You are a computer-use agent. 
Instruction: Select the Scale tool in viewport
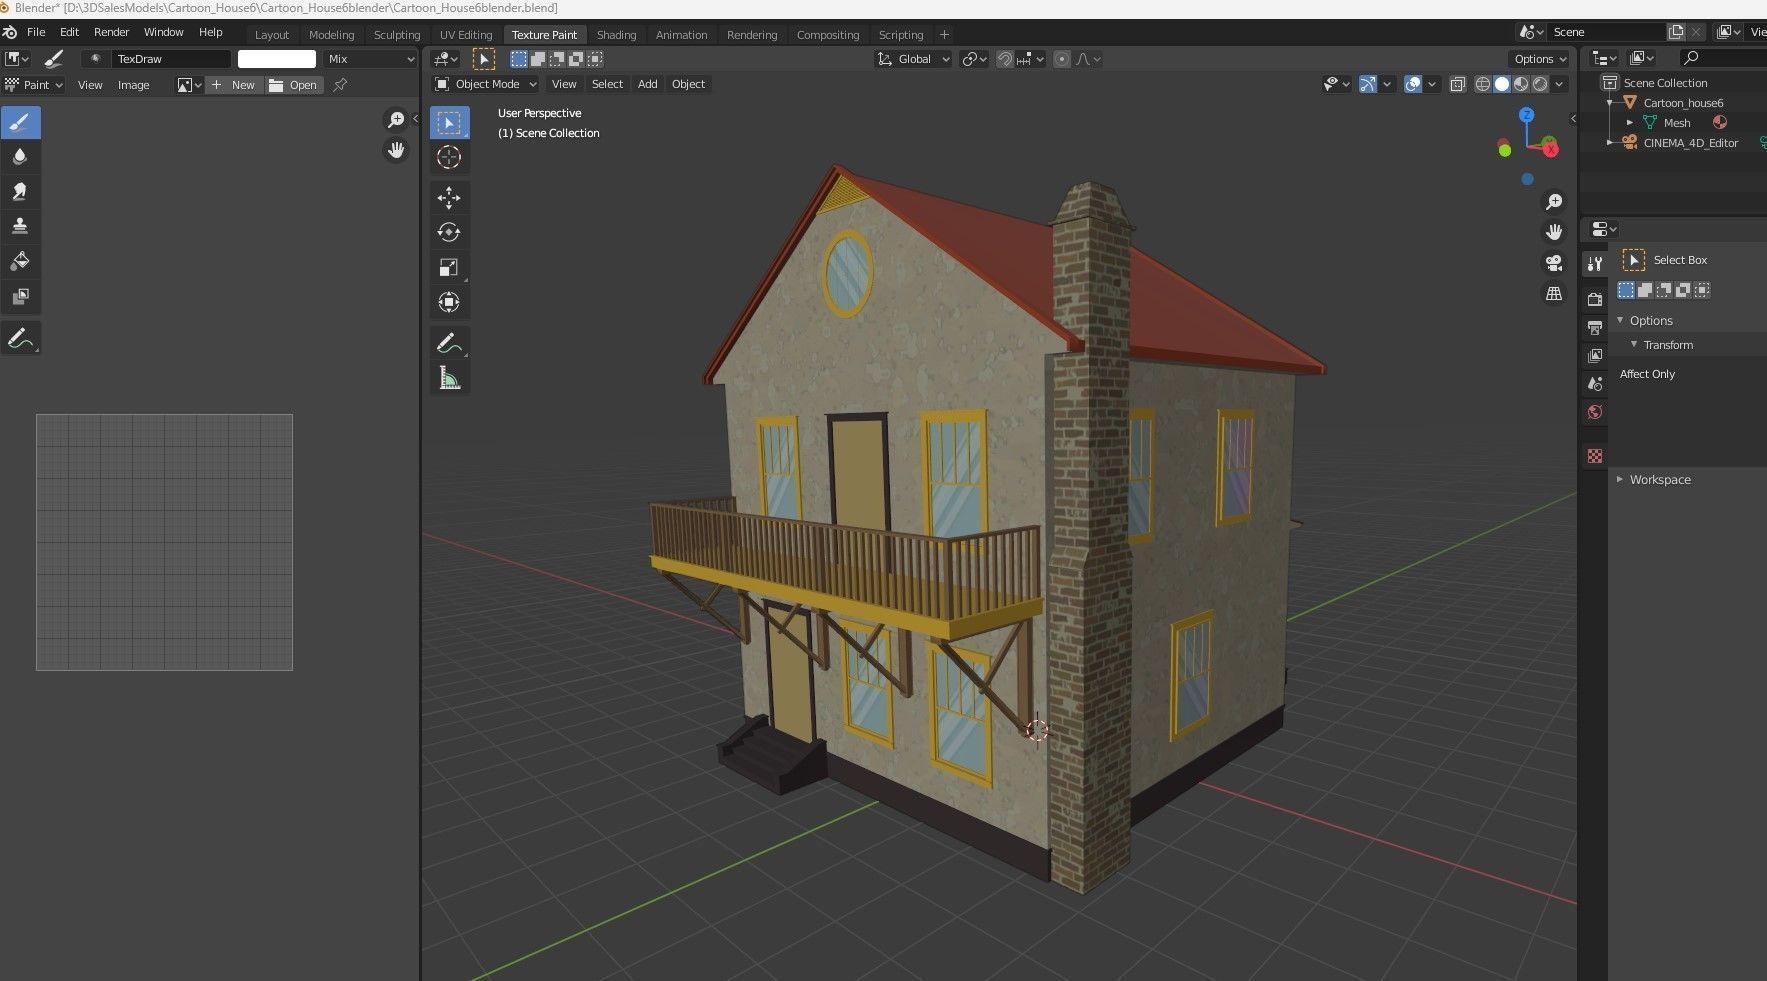tap(449, 267)
